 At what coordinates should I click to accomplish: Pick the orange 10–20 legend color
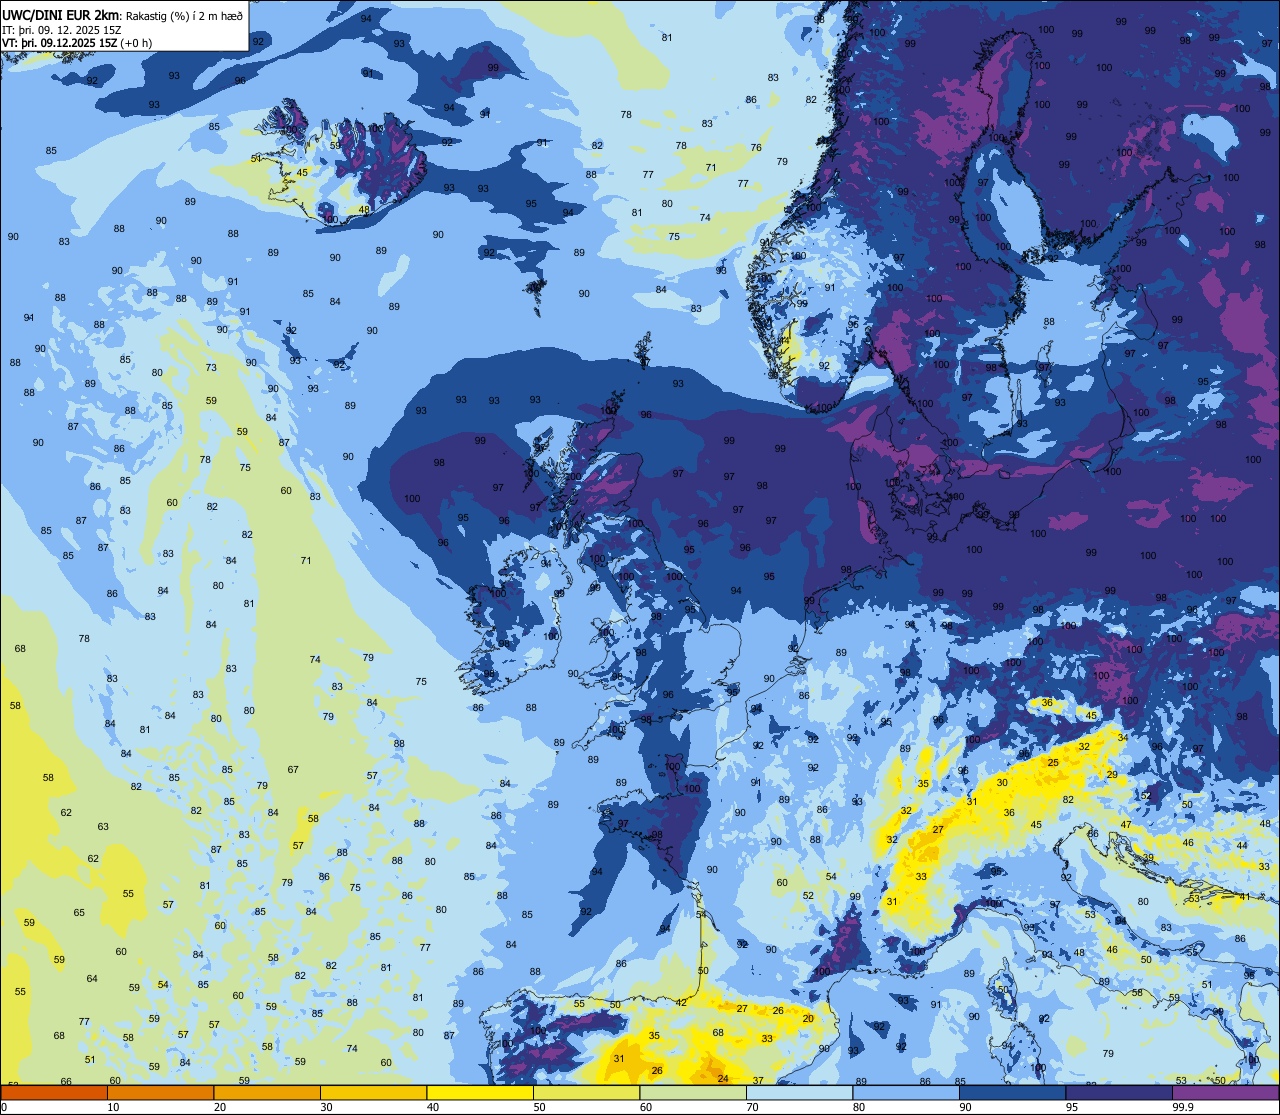tap(160, 1092)
